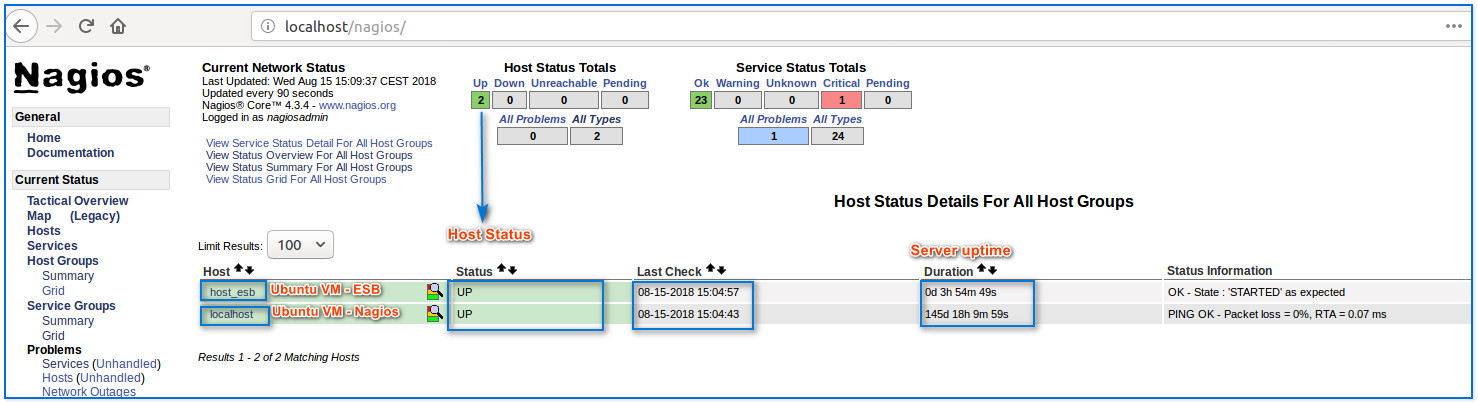Click the green Ok services count box
The image size is (1478, 404).
(x=701, y=100)
